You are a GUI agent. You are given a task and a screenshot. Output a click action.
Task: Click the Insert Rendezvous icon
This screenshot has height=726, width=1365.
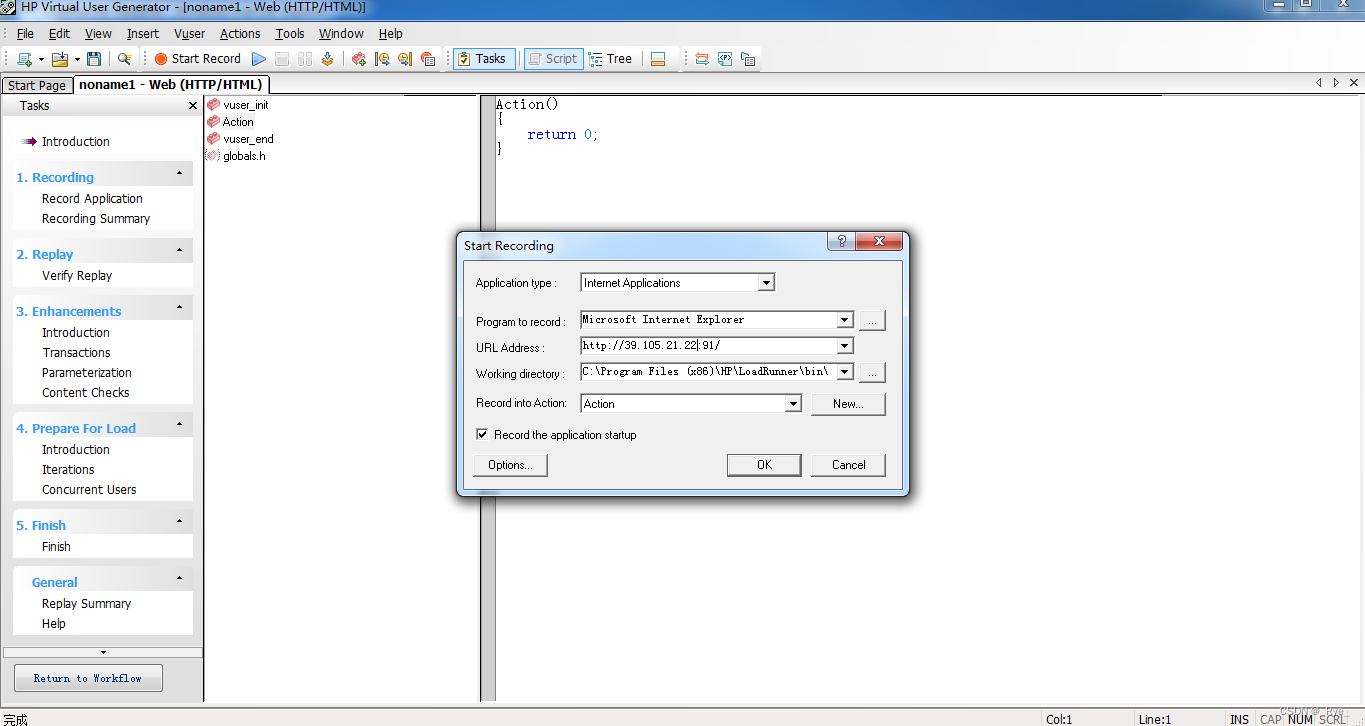428,59
